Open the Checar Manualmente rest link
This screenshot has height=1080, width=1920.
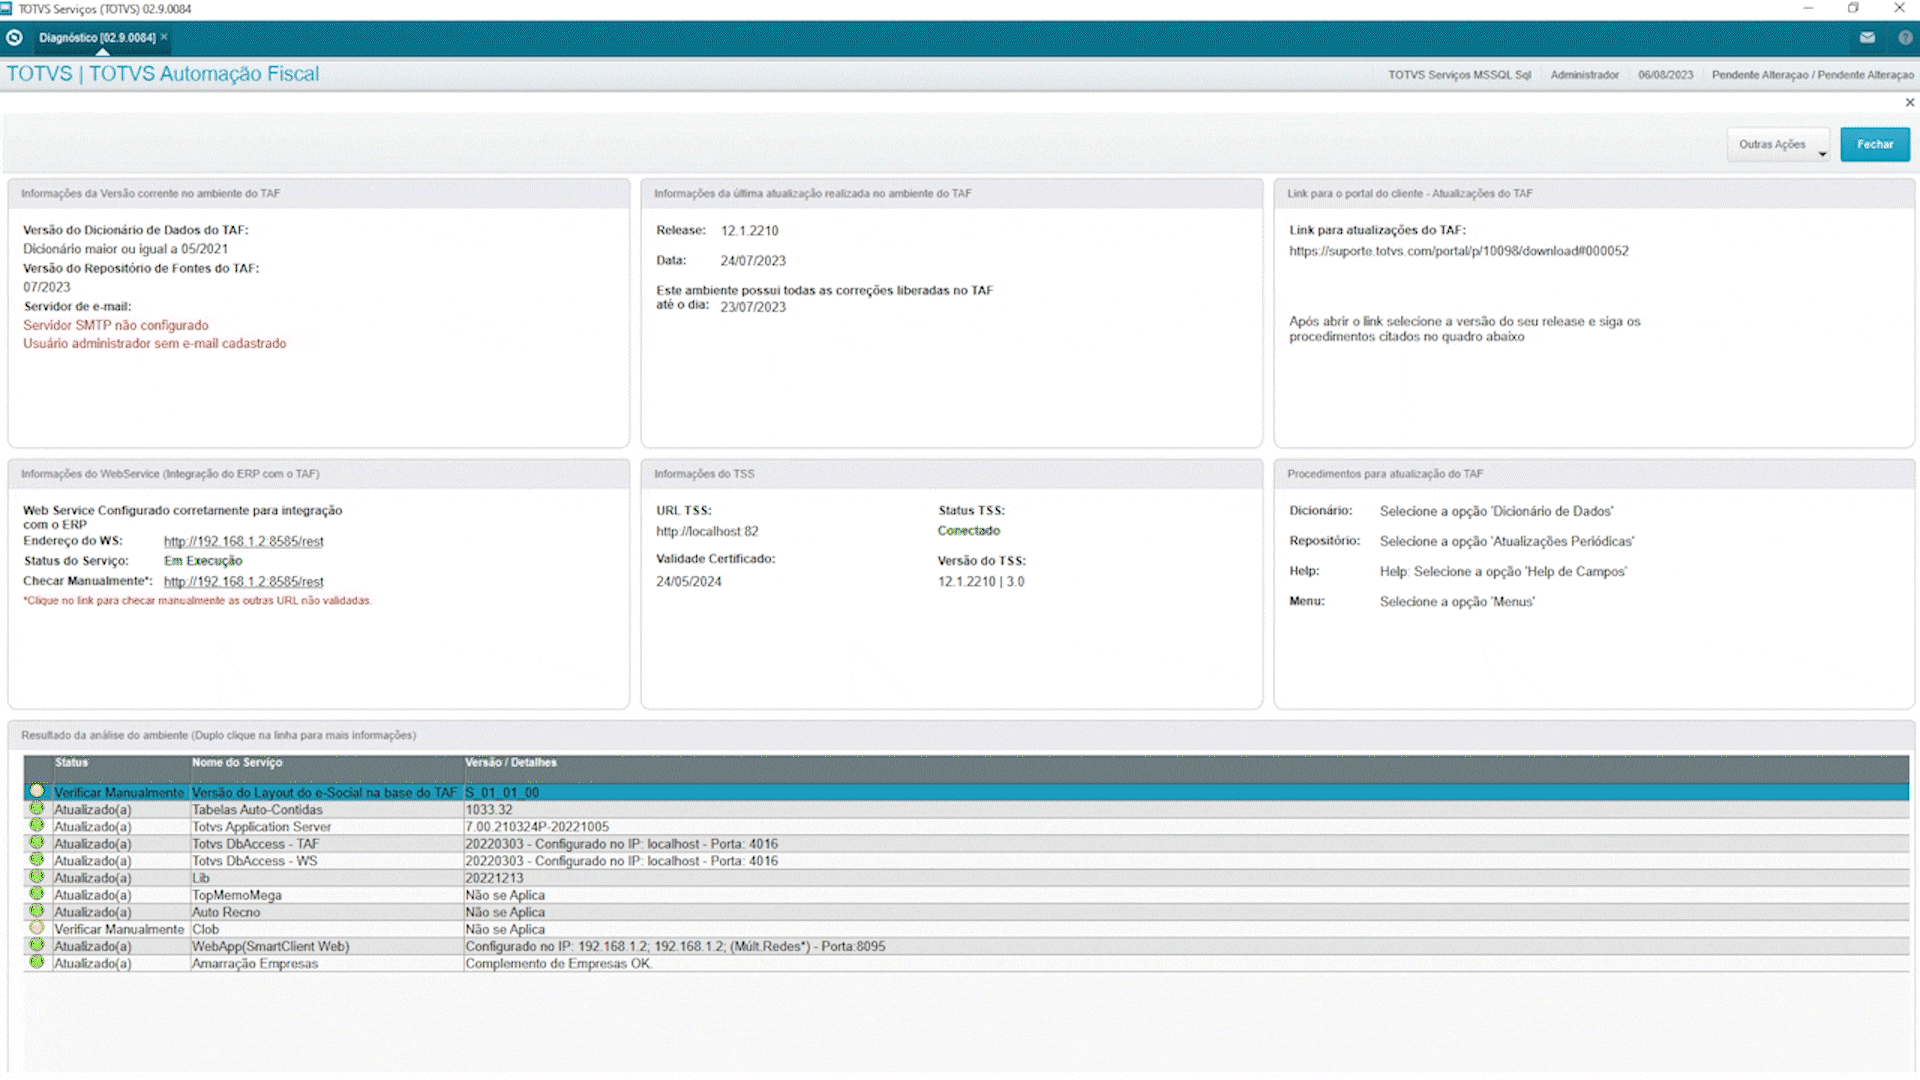243,581
